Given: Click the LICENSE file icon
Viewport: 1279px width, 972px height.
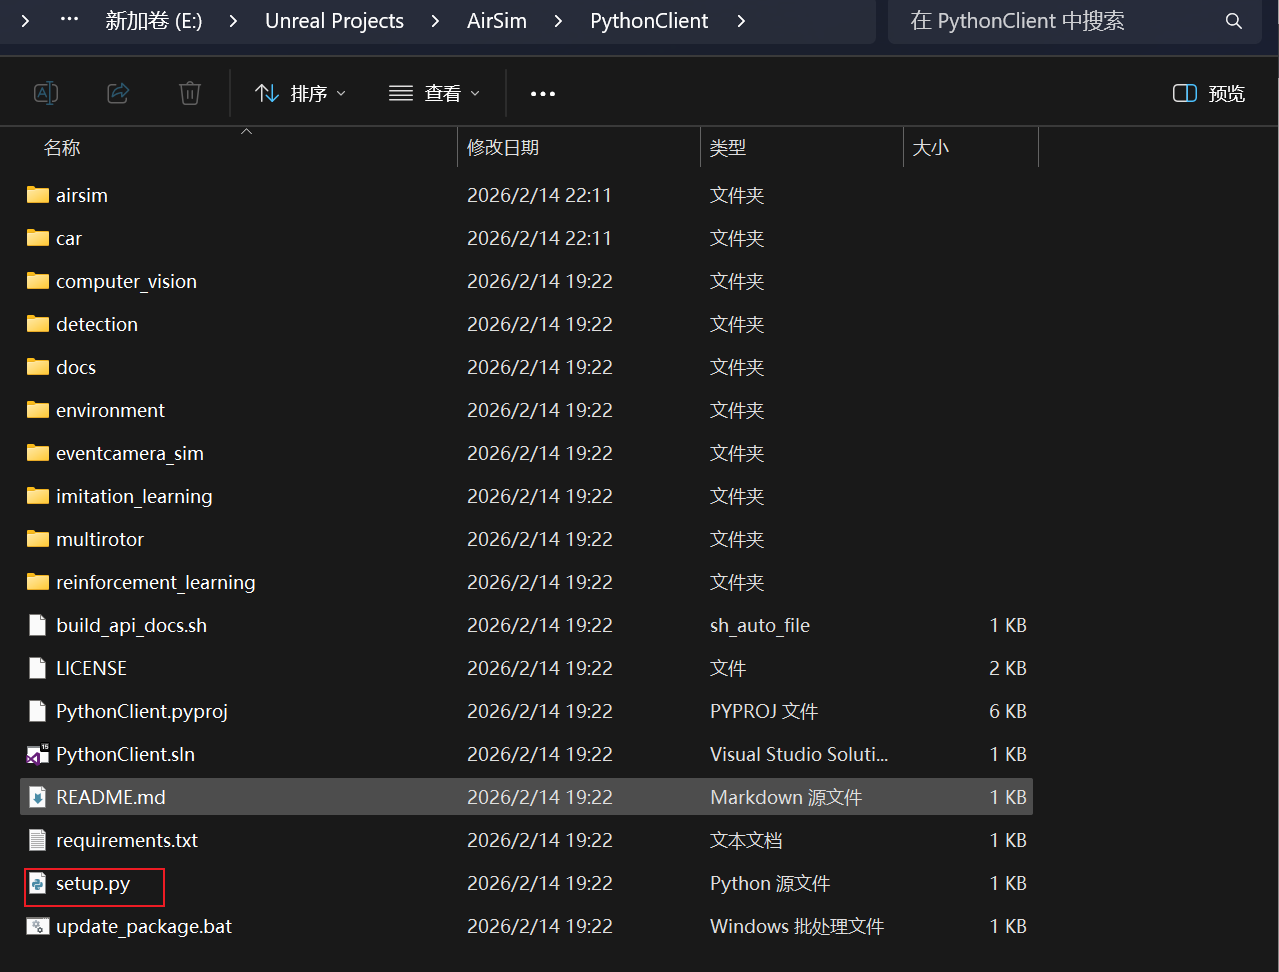Looking at the screenshot, I should click(38, 668).
